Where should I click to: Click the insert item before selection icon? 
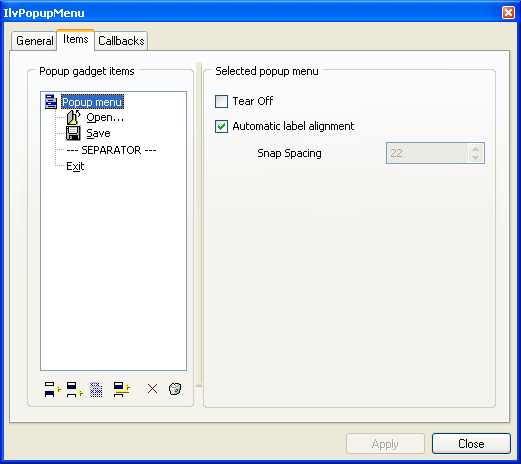[52, 389]
